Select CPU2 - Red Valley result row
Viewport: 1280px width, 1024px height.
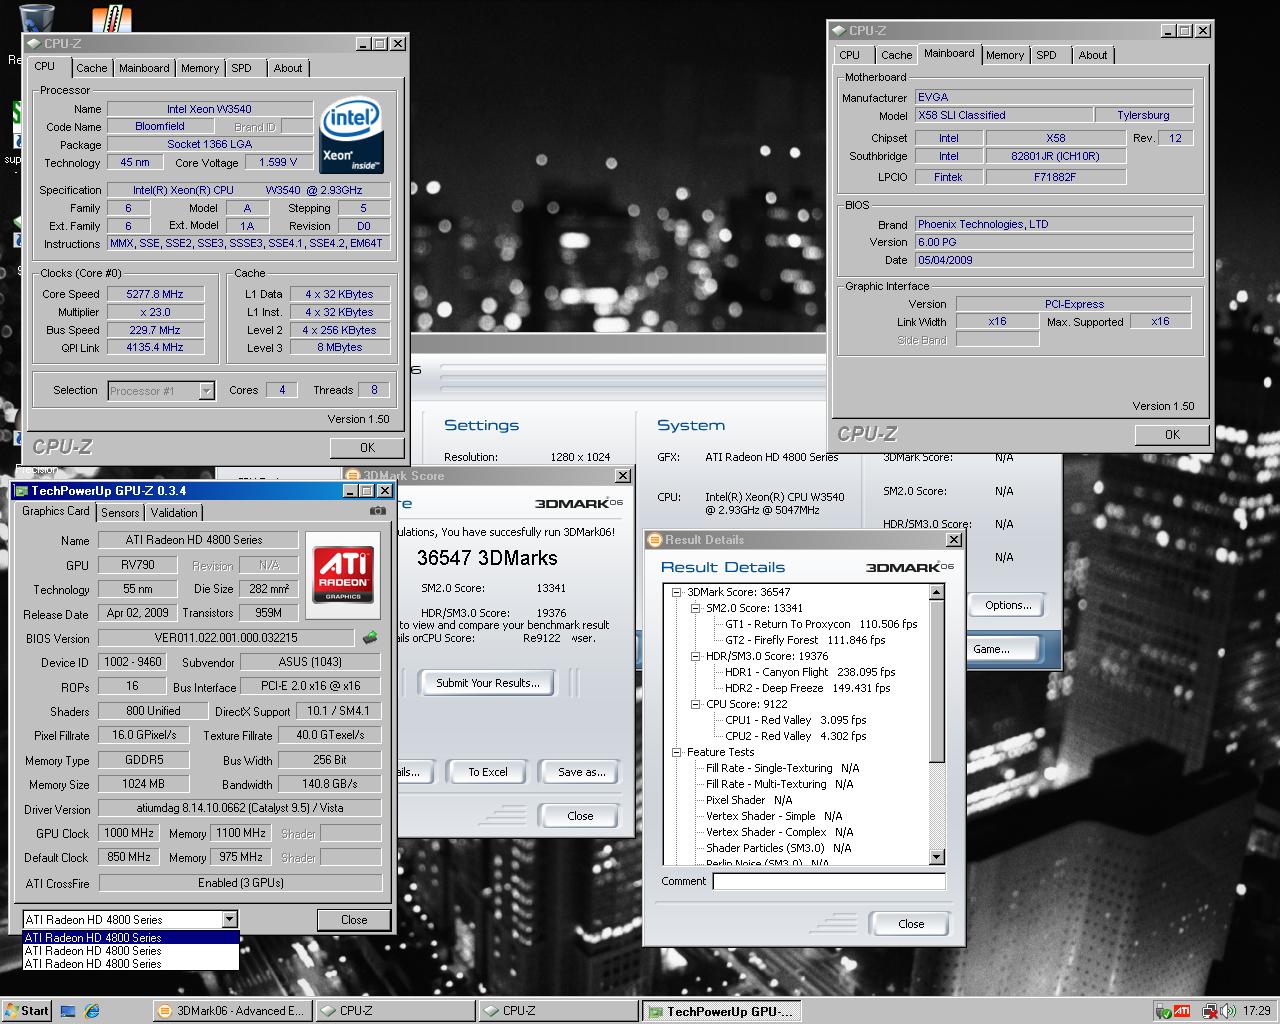(x=795, y=736)
